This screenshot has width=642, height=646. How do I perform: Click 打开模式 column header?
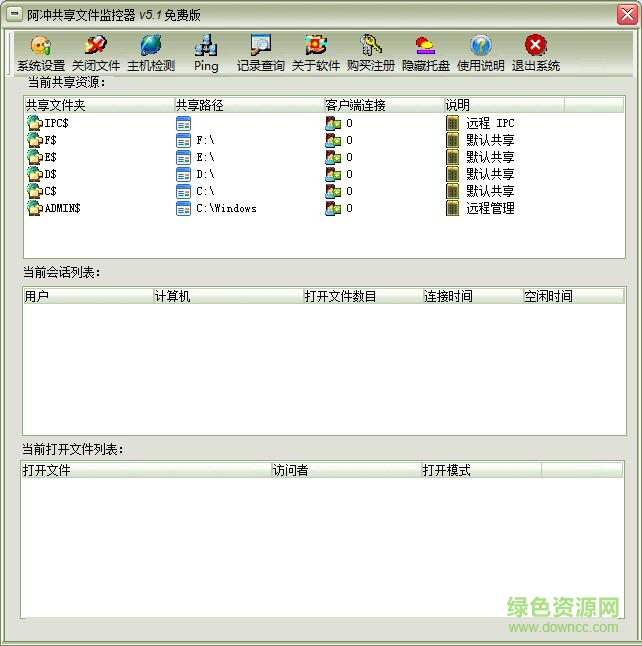click(481, 470)
